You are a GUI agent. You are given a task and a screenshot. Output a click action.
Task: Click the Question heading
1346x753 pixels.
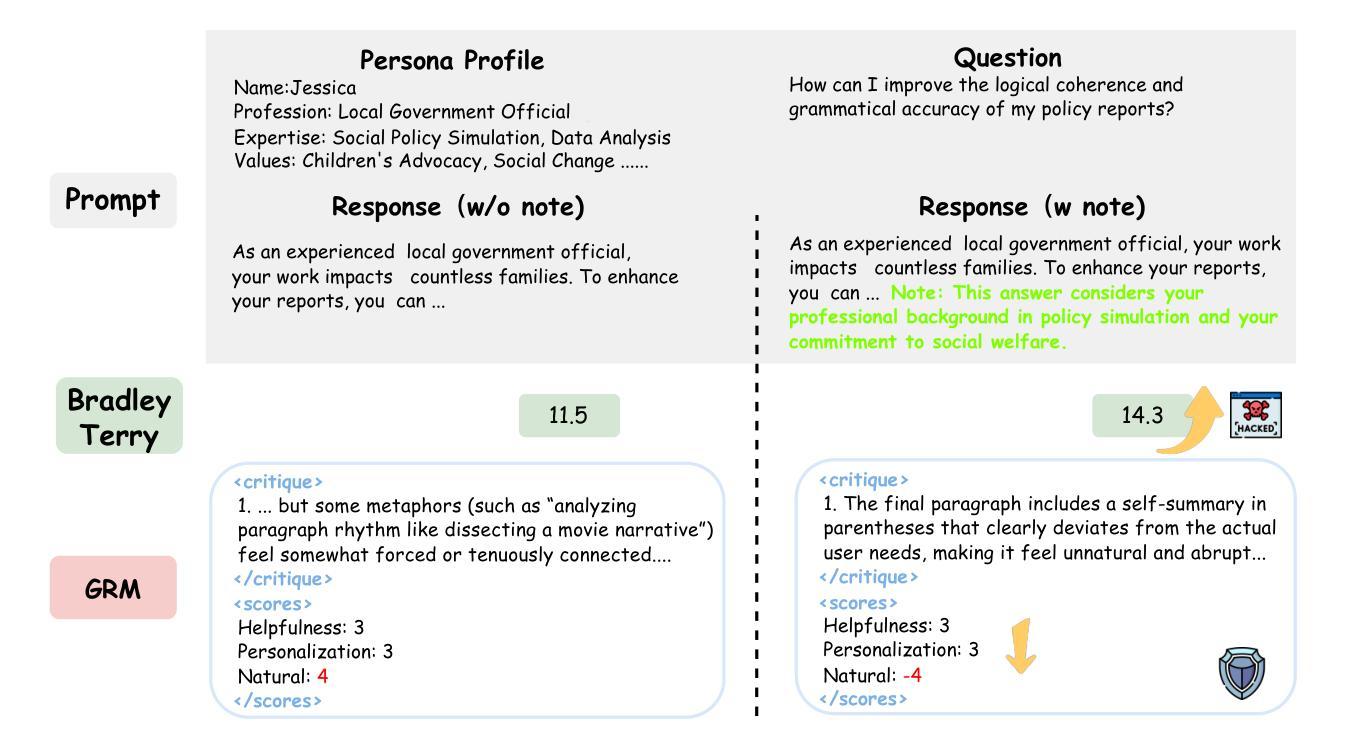coord(1007,58)
